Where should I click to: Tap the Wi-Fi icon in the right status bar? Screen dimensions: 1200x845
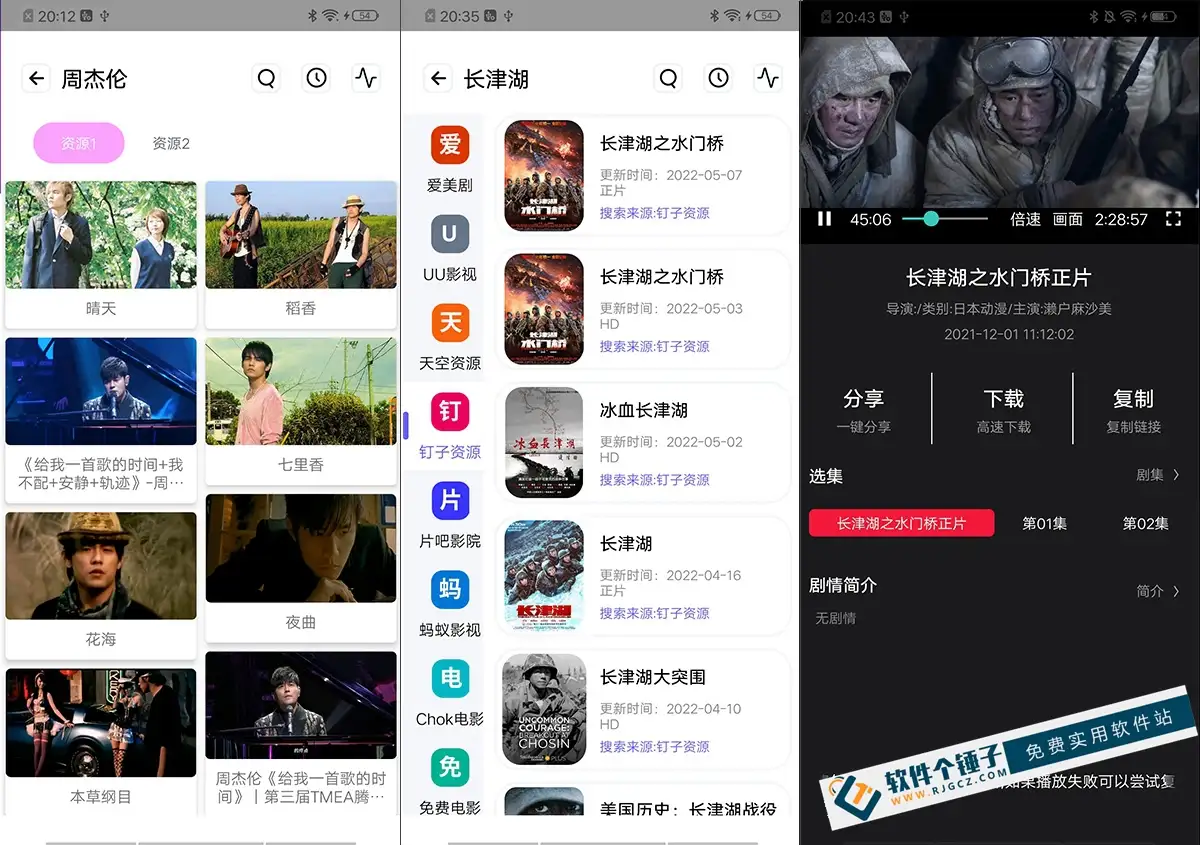(1129, 16)
